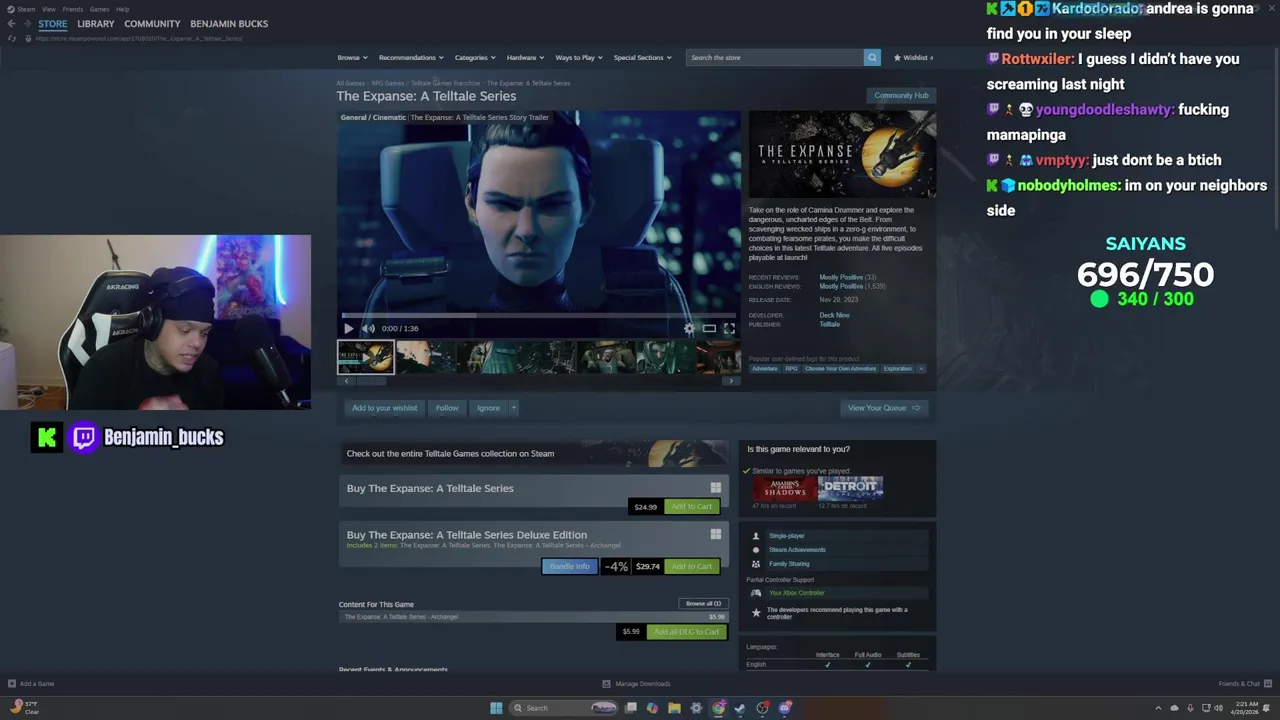The width and height of the screenshot is (1280, 720).
Task: Click View Your Queue
Action: pos(884,408)
